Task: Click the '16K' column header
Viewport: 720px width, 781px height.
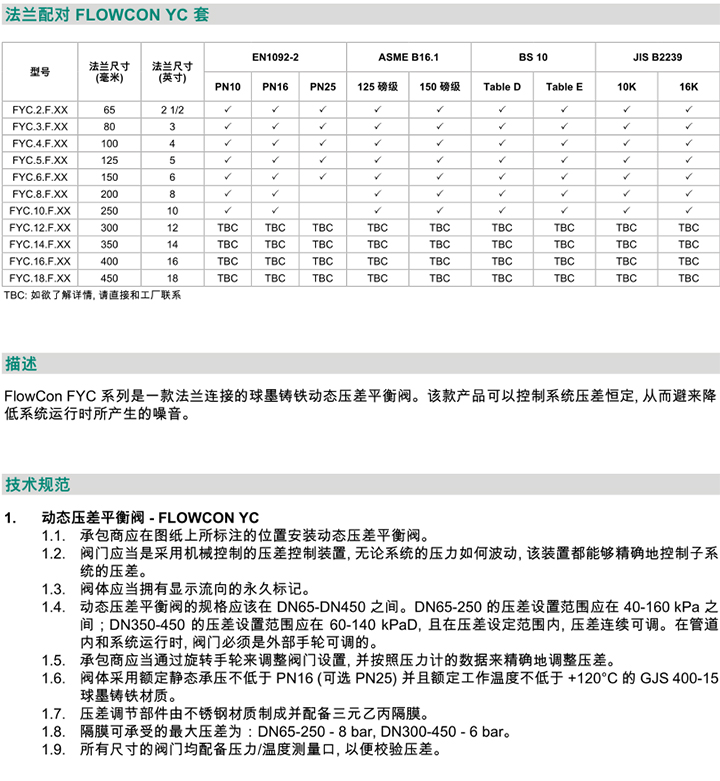Action: [x=689, y=87]
